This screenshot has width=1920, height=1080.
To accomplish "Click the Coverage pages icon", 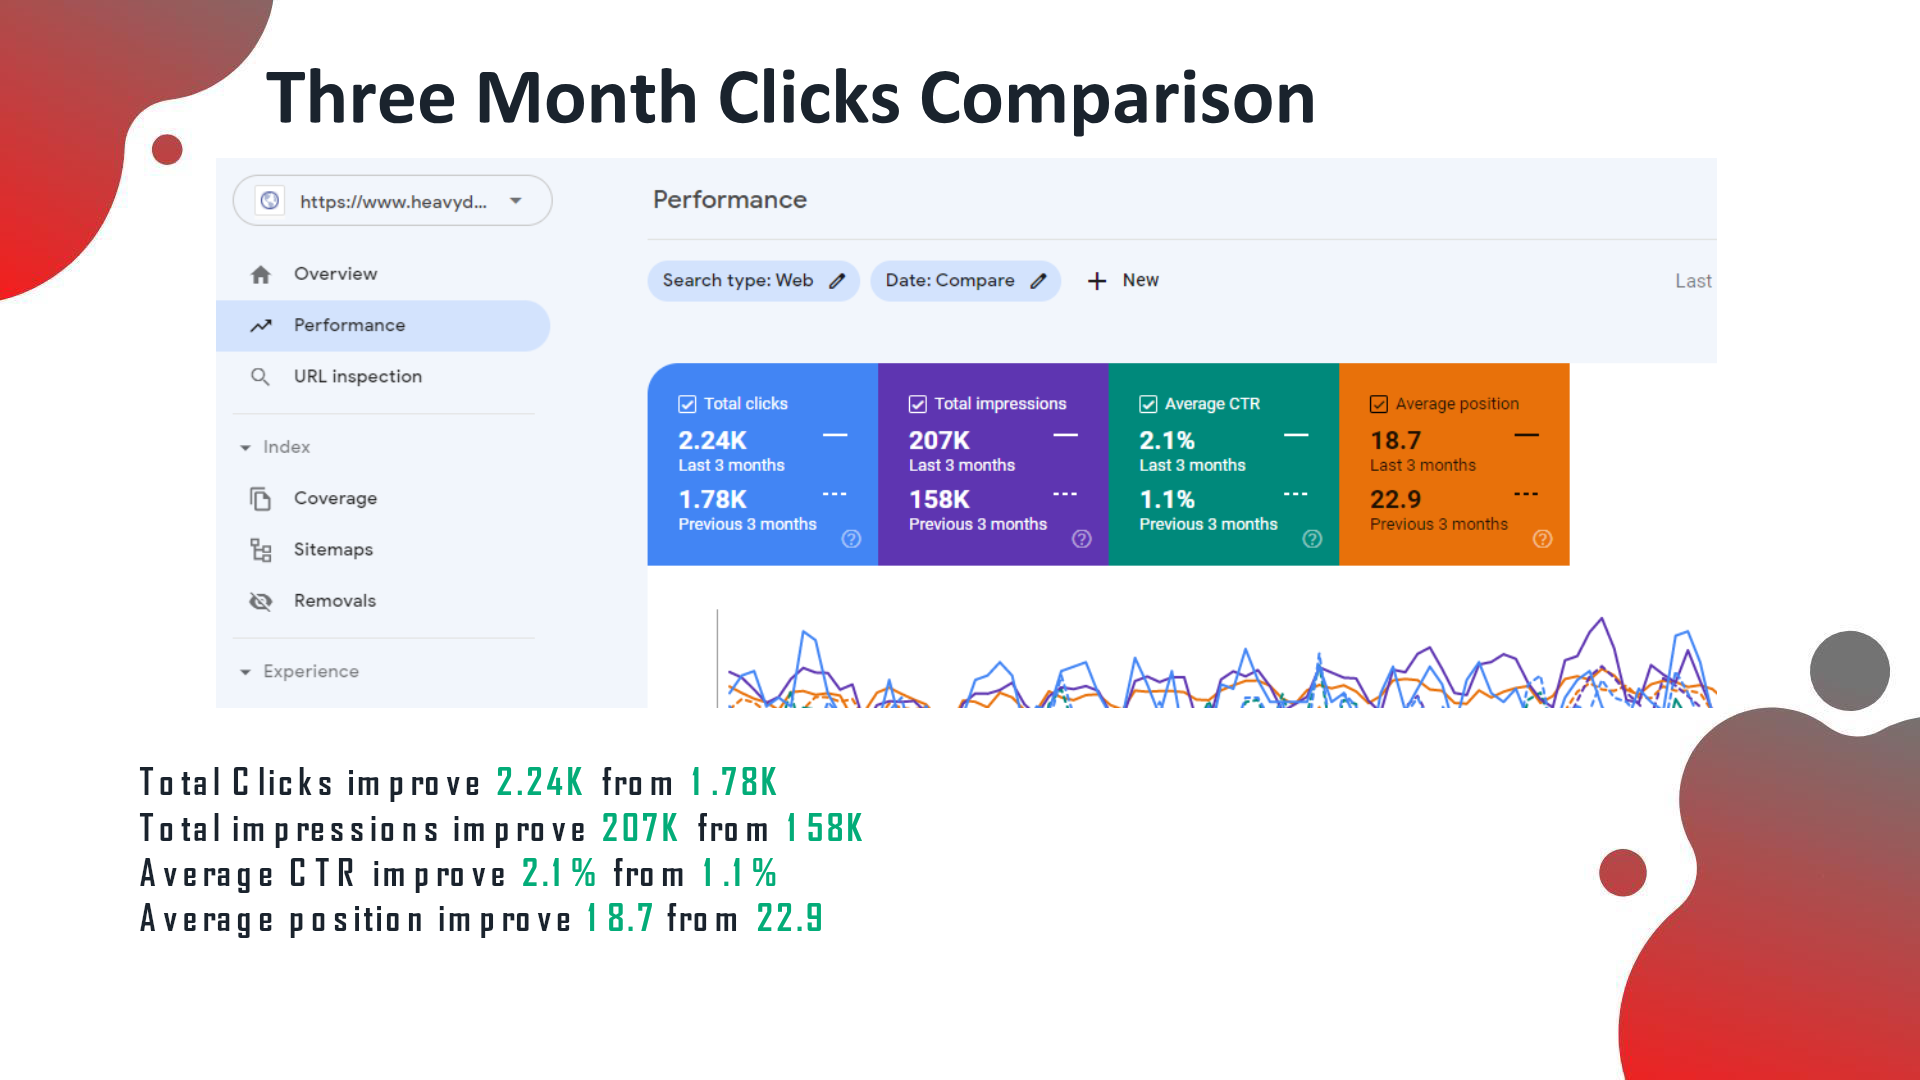I will (x=260, y=498).
